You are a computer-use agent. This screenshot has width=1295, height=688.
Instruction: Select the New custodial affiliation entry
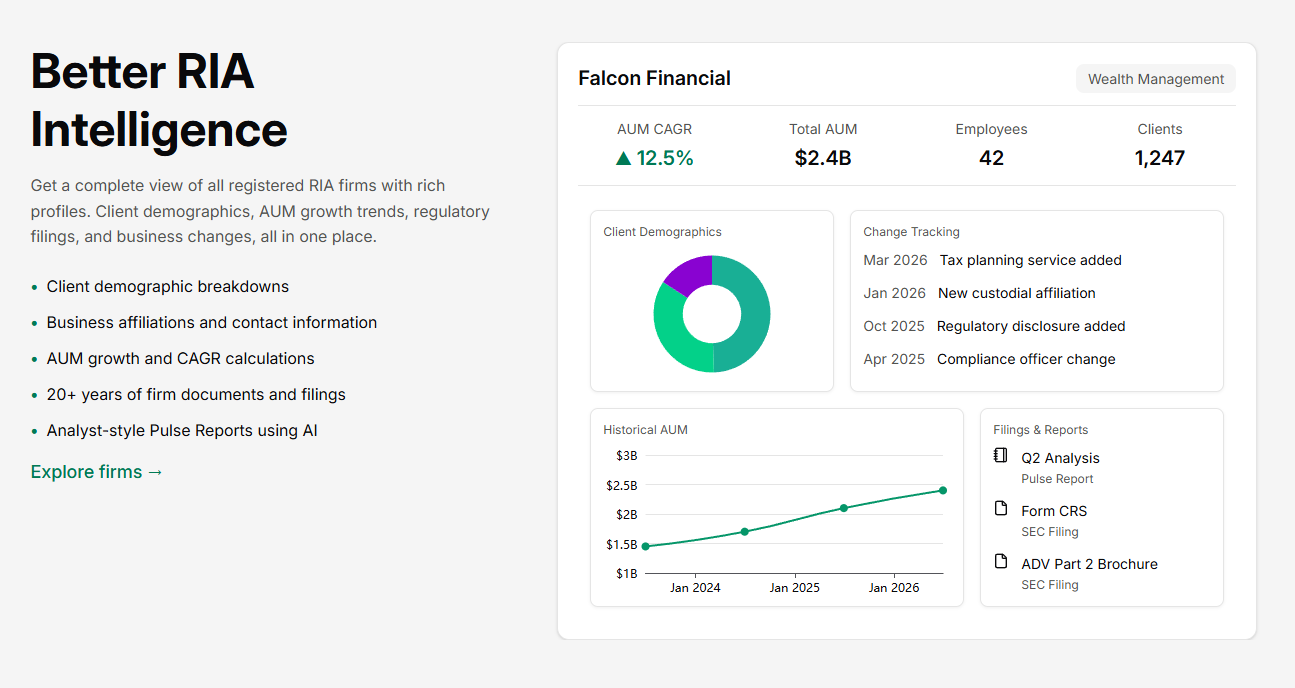point(1016,293)
